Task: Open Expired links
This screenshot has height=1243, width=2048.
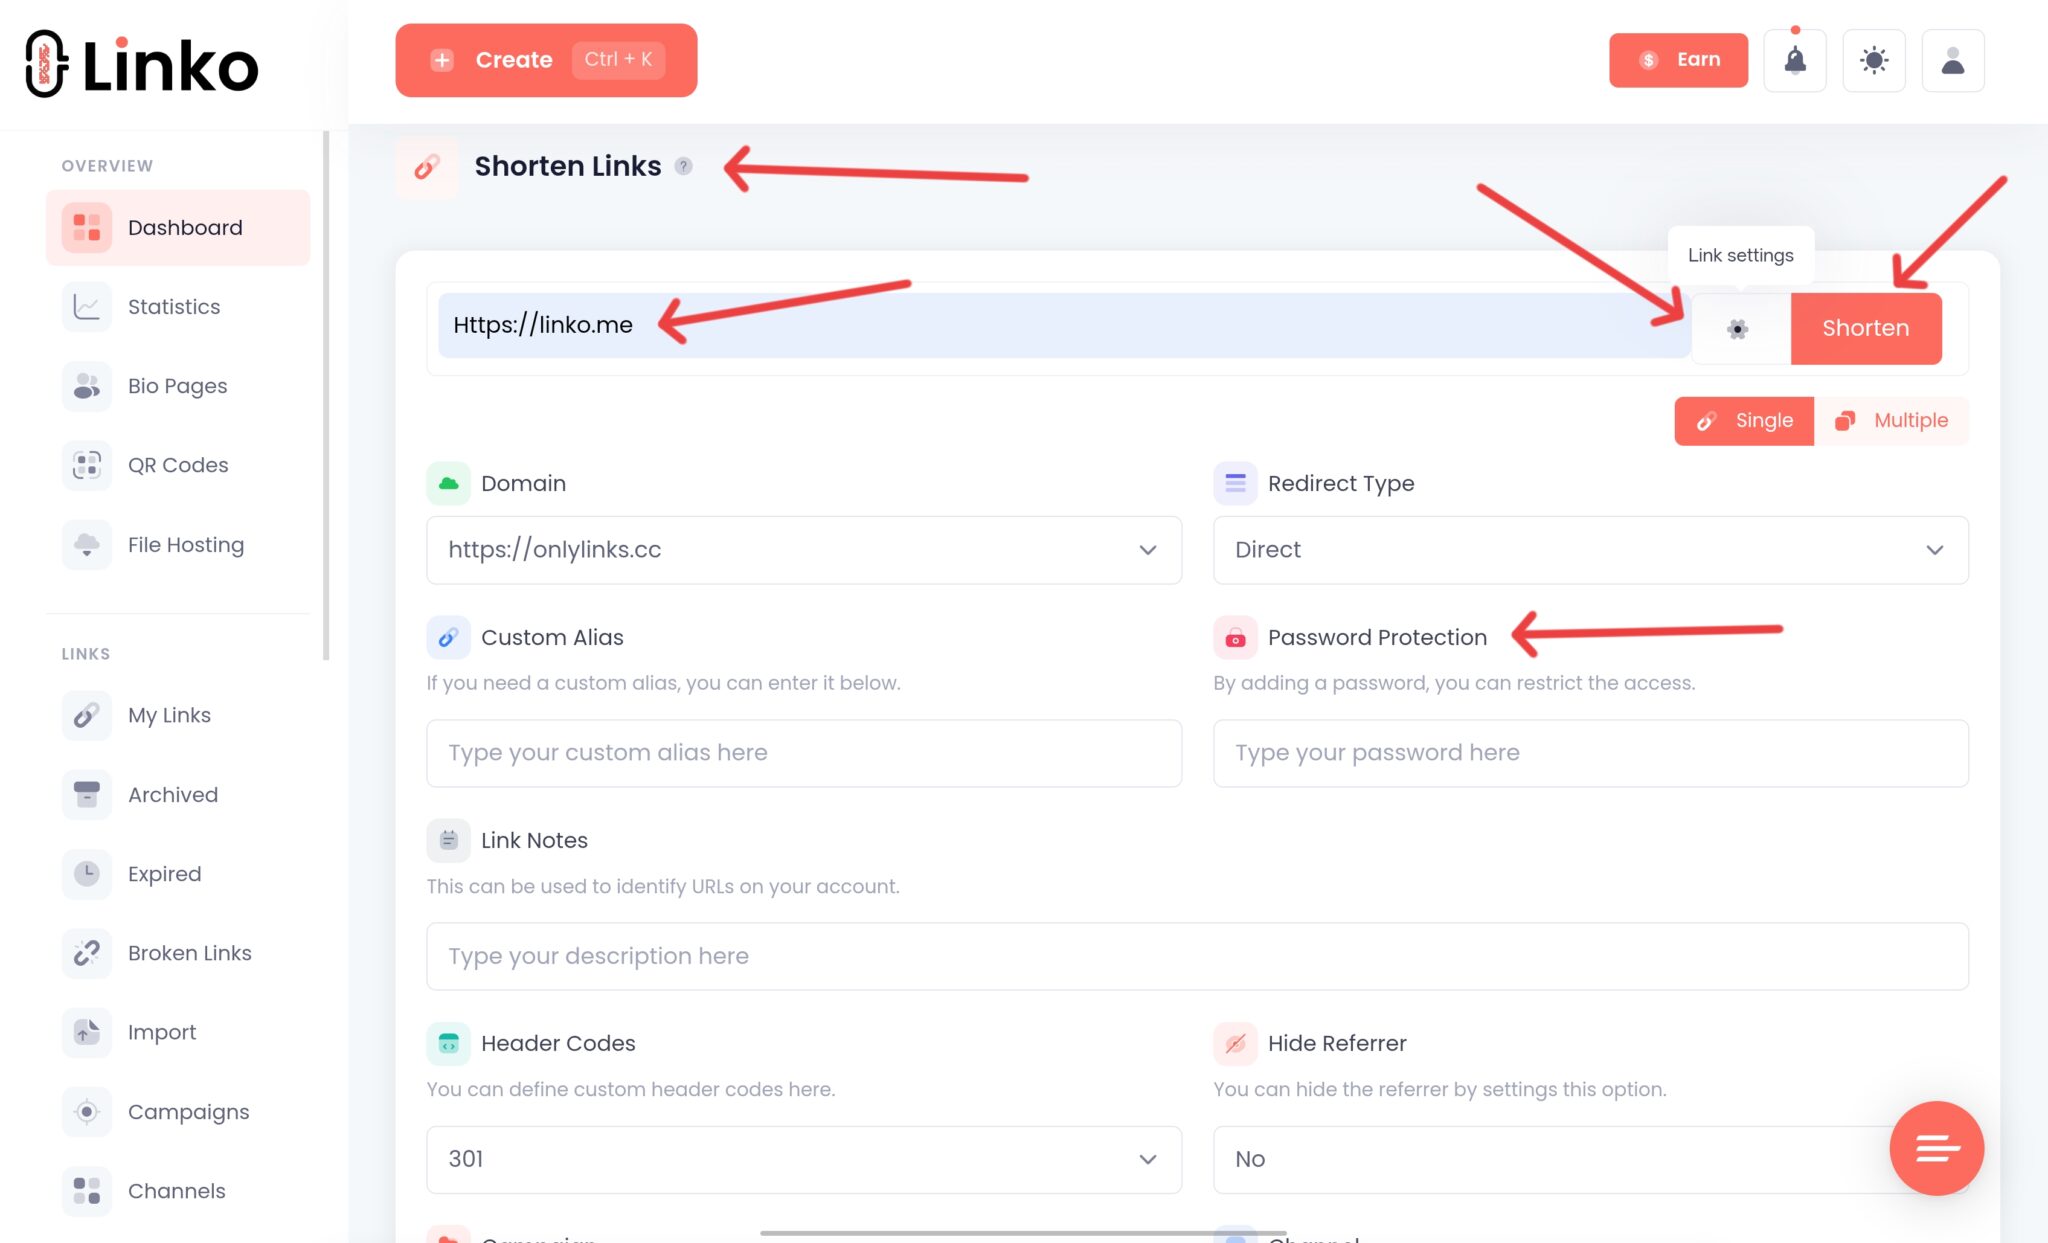Action: (178, 873)
